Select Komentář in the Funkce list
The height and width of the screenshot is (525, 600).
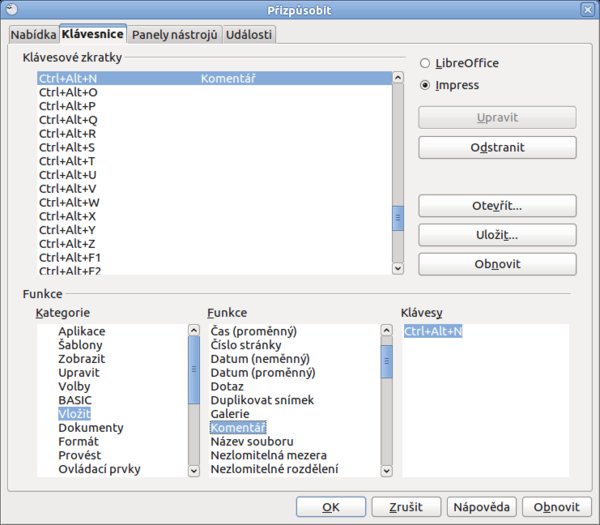(x=238, y=428)
